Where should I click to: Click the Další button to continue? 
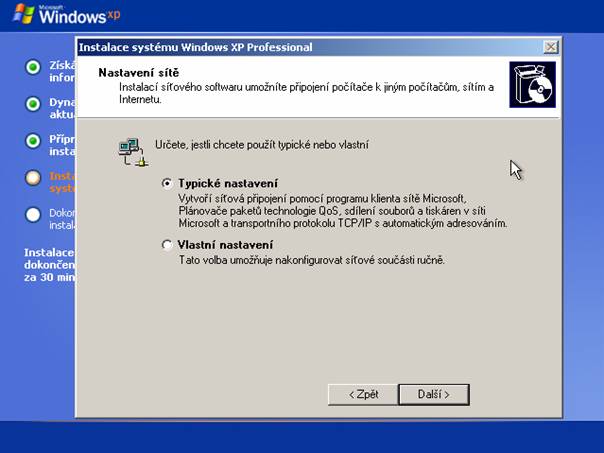click(434, 394)
